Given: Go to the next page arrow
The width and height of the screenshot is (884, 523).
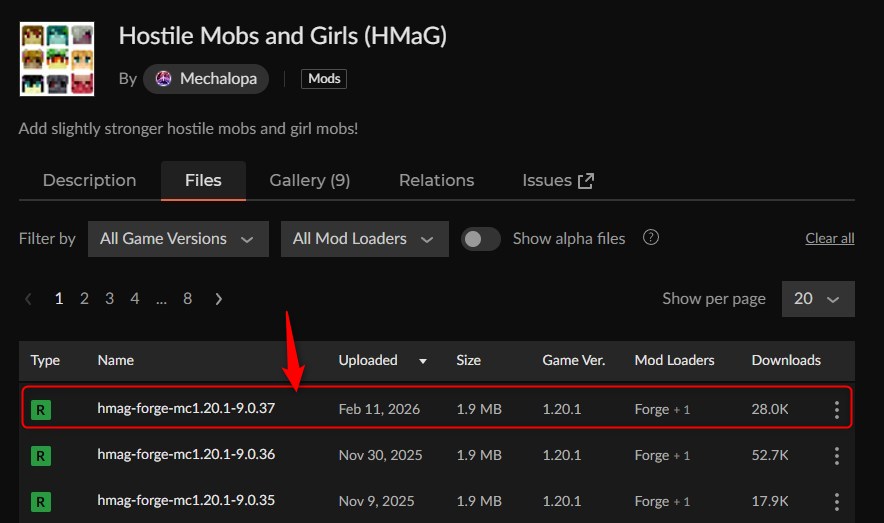Looking at the screenshot, I should 219,299.
